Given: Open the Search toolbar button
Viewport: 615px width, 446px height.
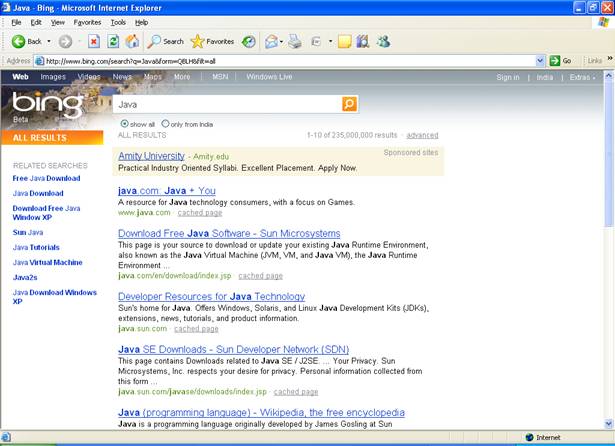Looking at the screenshot, I should [165, 41].
